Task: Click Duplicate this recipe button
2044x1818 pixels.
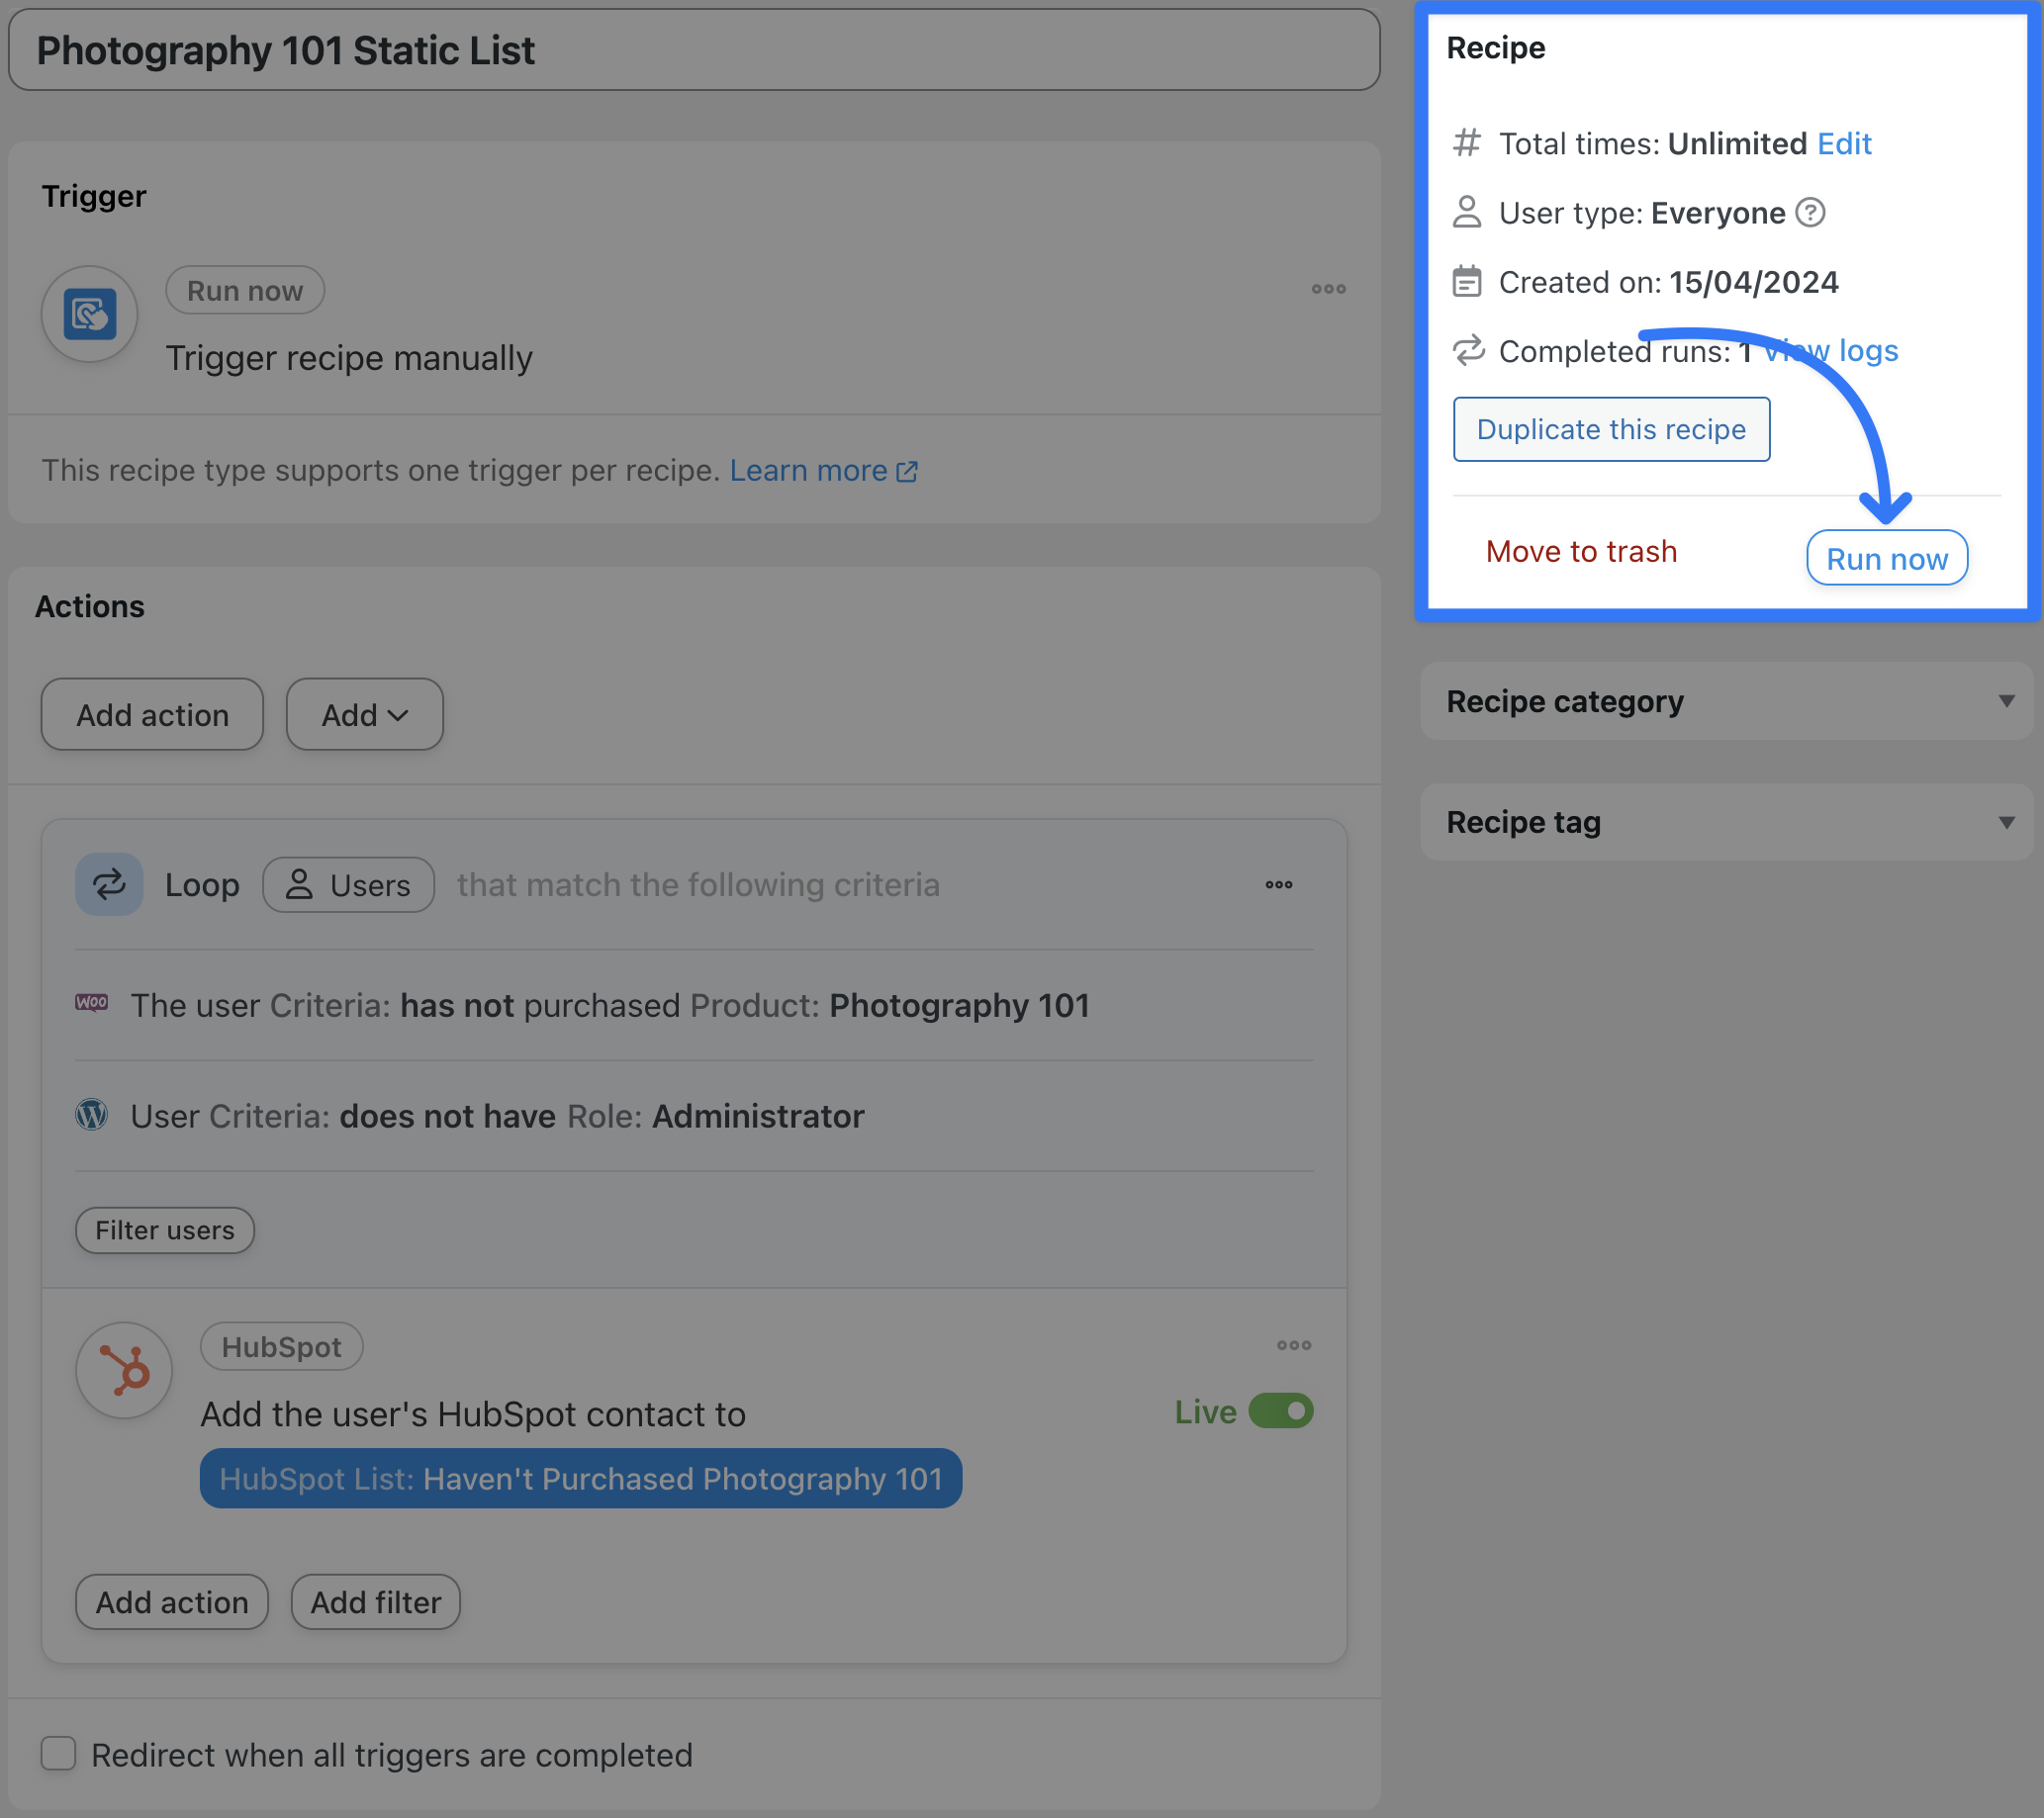Action: click(x=1610, y=429)
